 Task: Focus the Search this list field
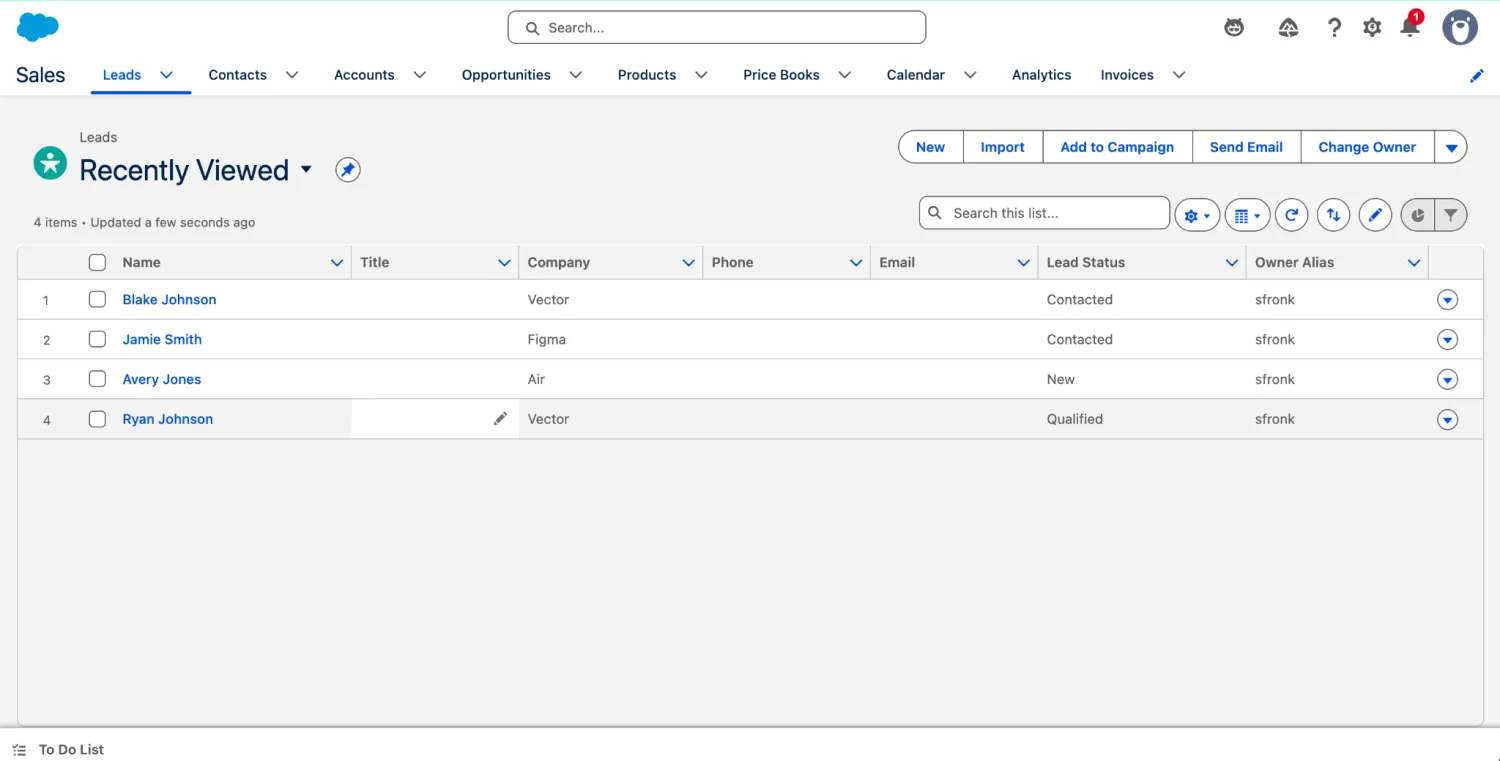pyautogui.click(x=1044, y=213)
